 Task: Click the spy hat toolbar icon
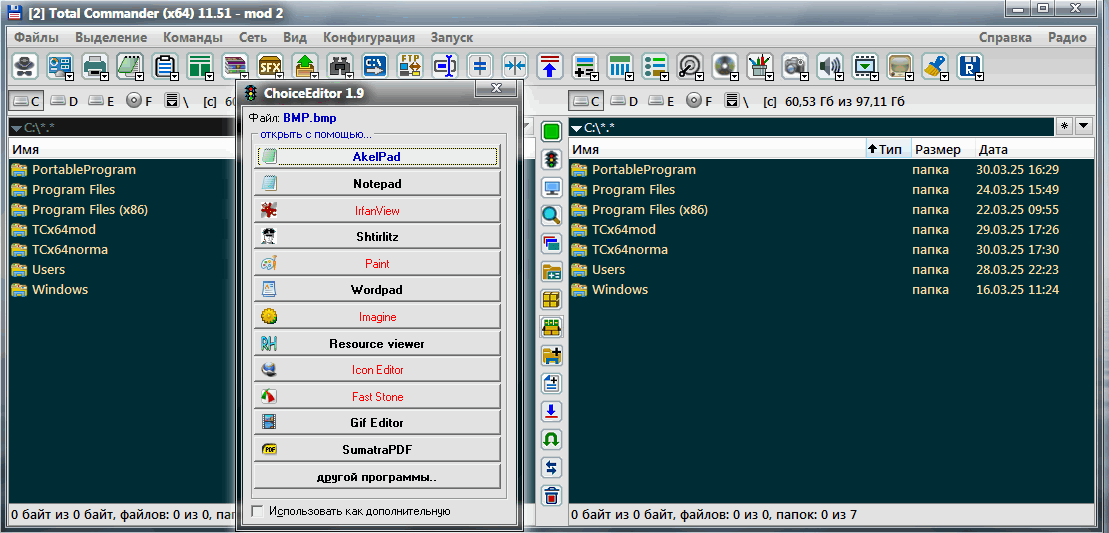(x=25, y=66)
